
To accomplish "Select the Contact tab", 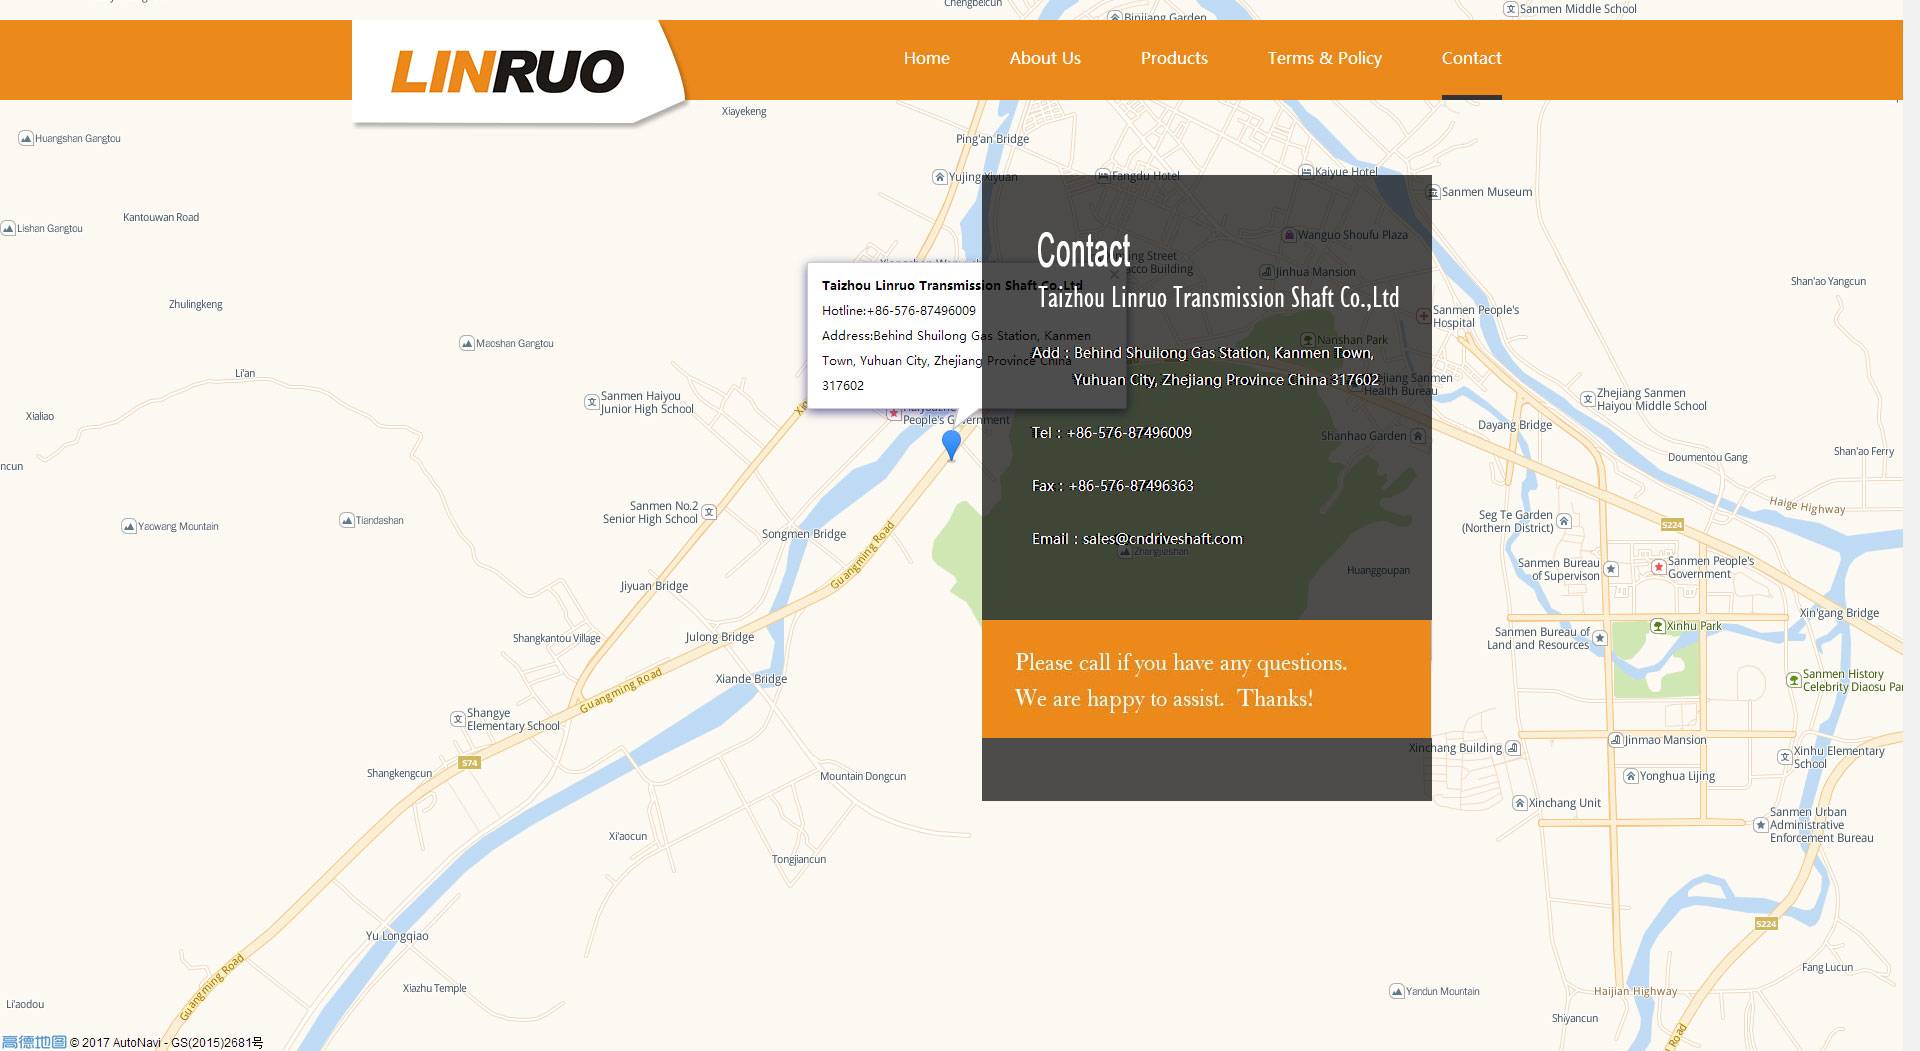I will click(x=1470, y=58).
